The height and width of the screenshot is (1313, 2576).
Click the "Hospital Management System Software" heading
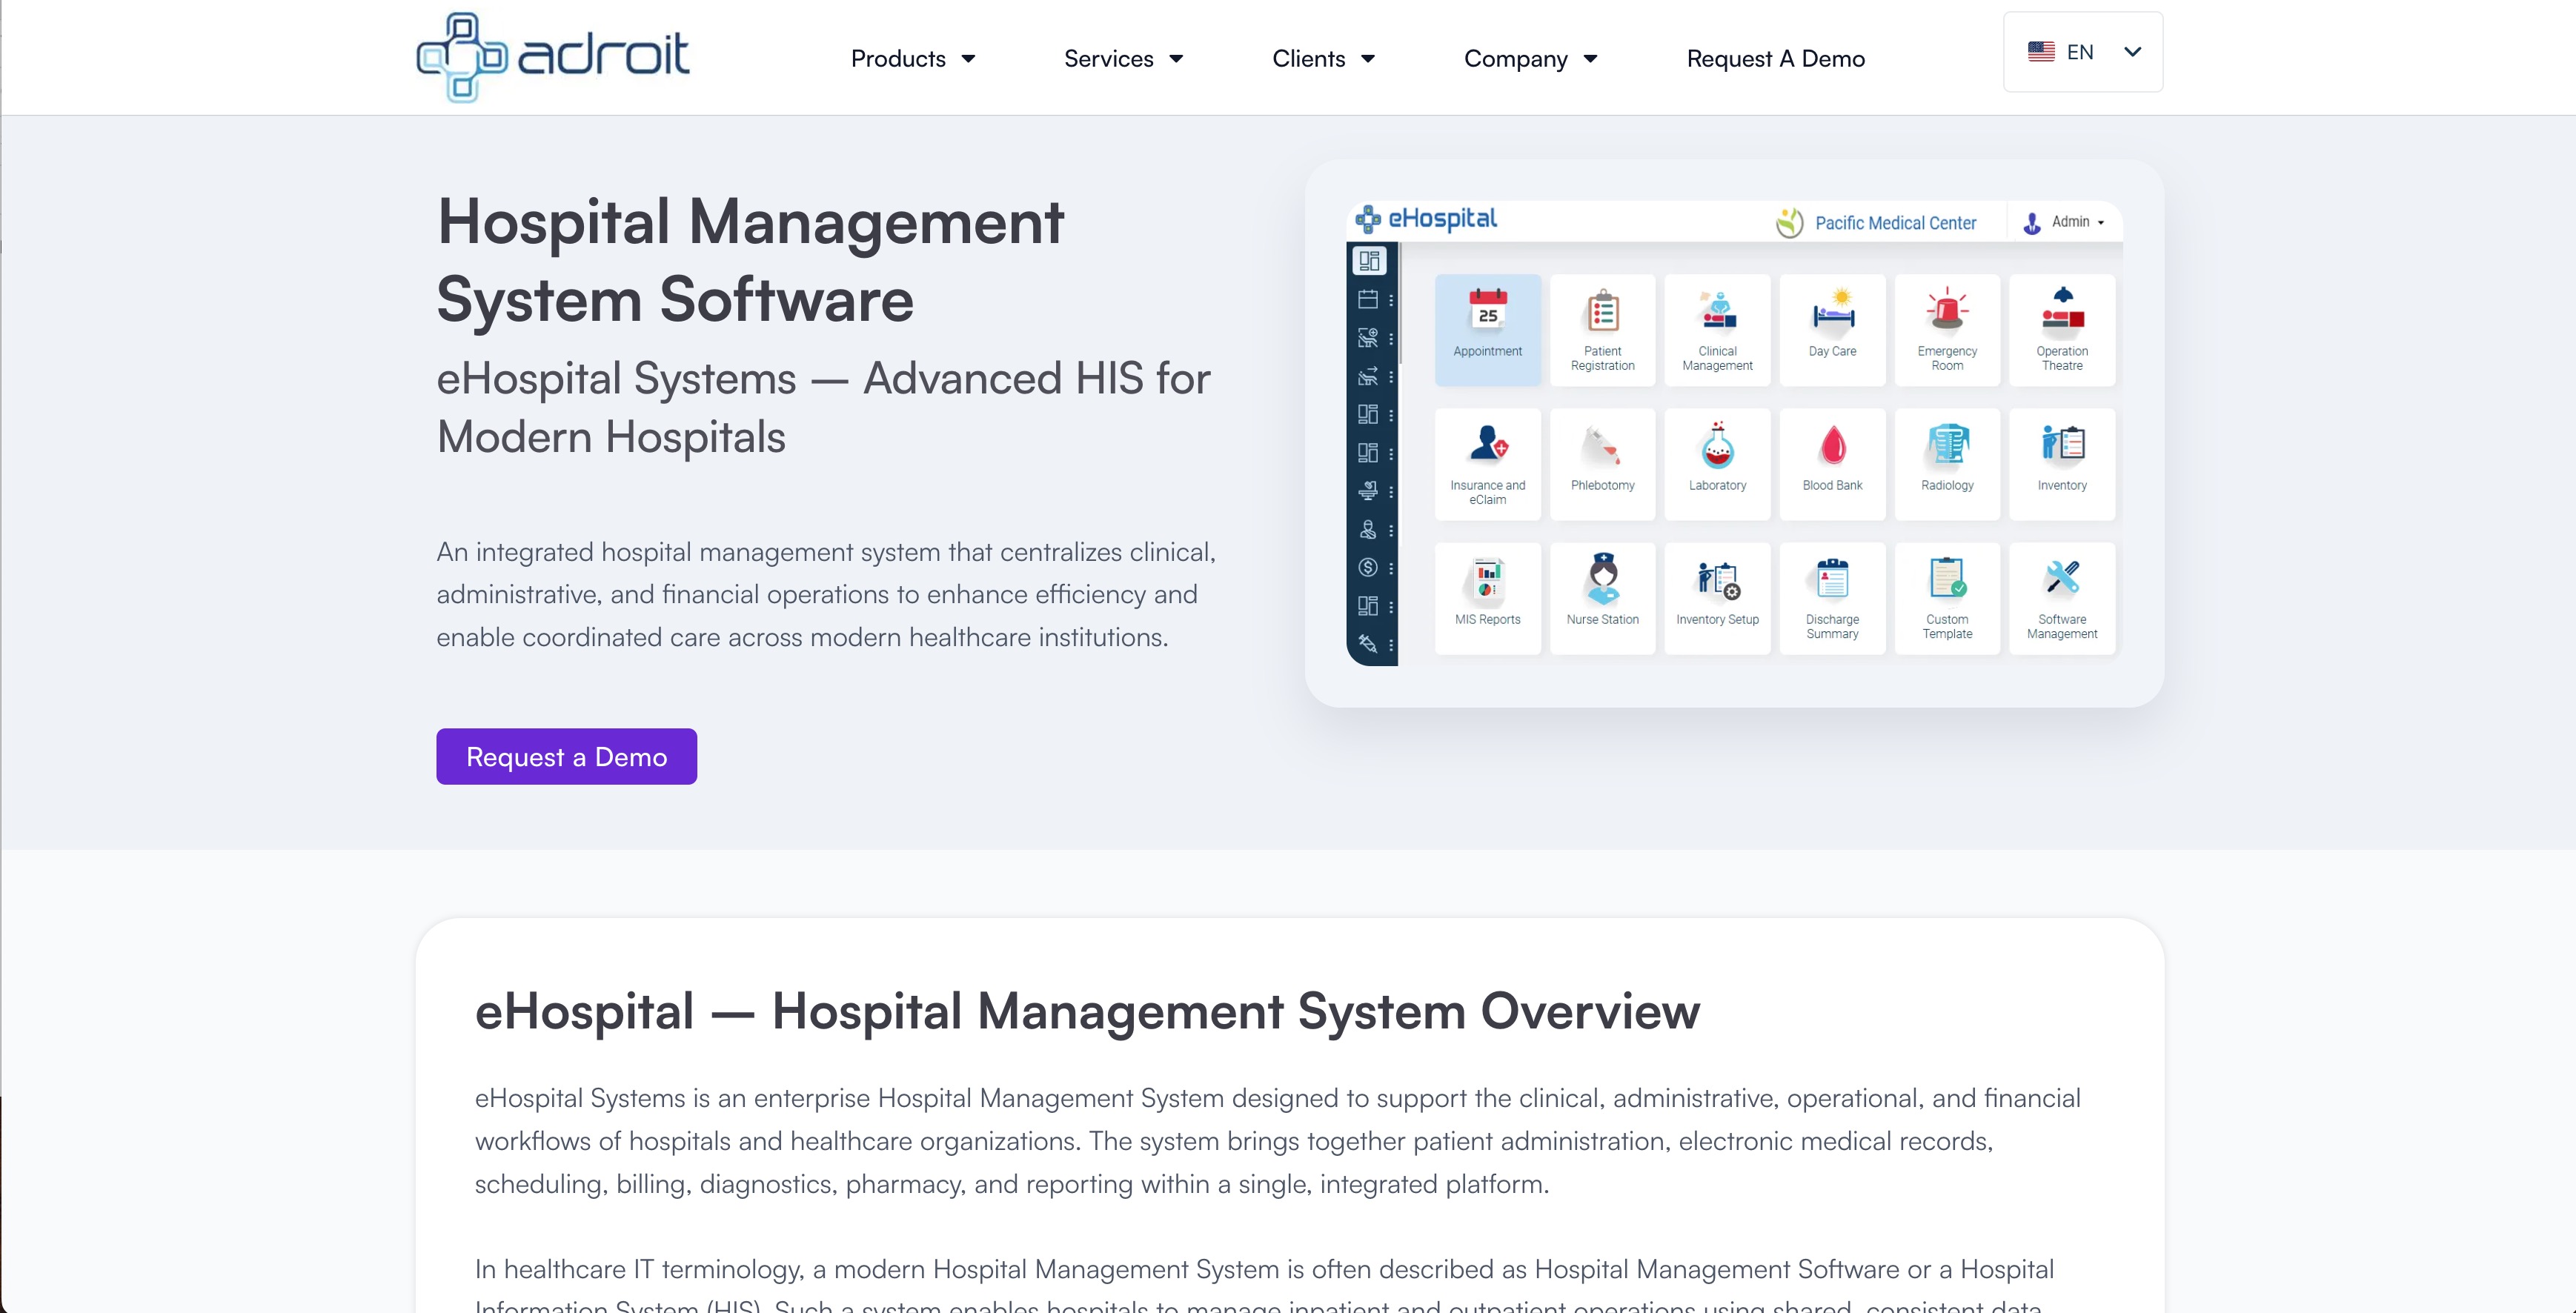point(751,260)
